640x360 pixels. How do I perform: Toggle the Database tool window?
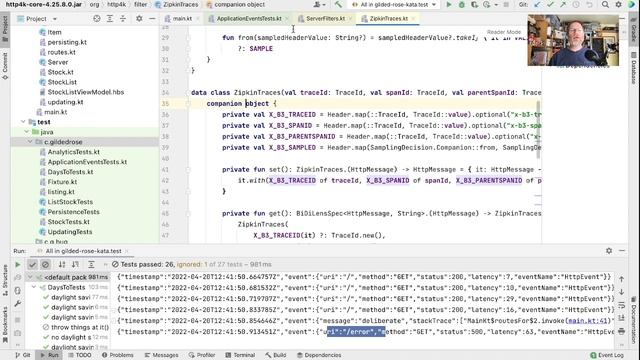(634, 68)
